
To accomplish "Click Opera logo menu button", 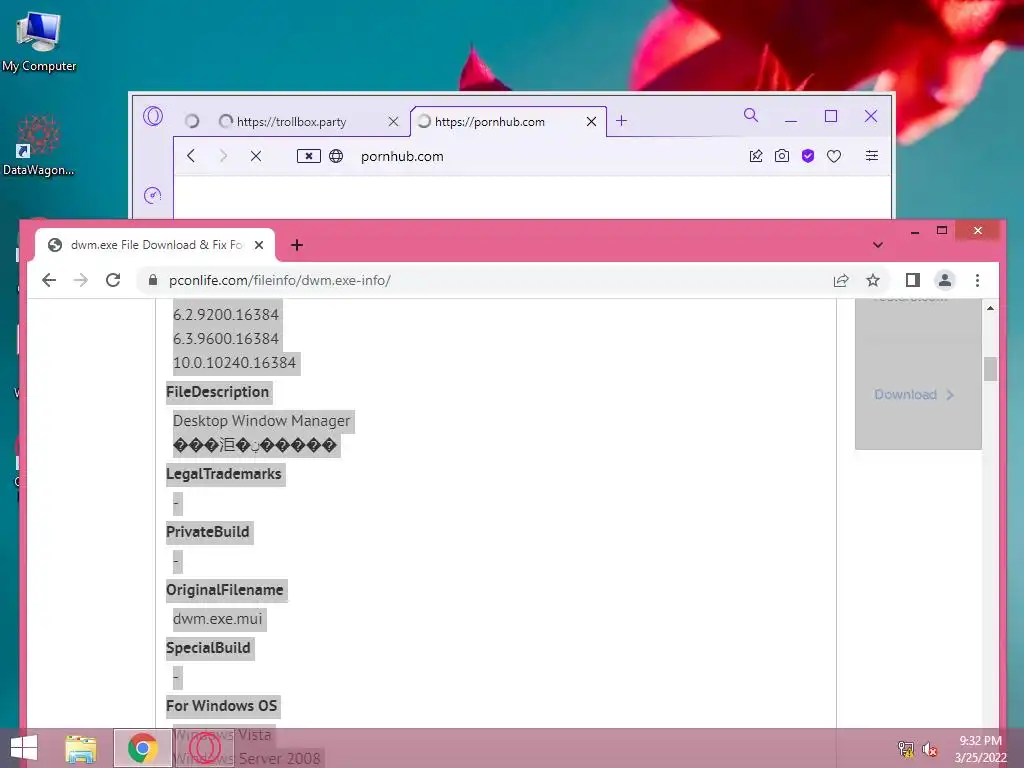I will coord(153,116).
